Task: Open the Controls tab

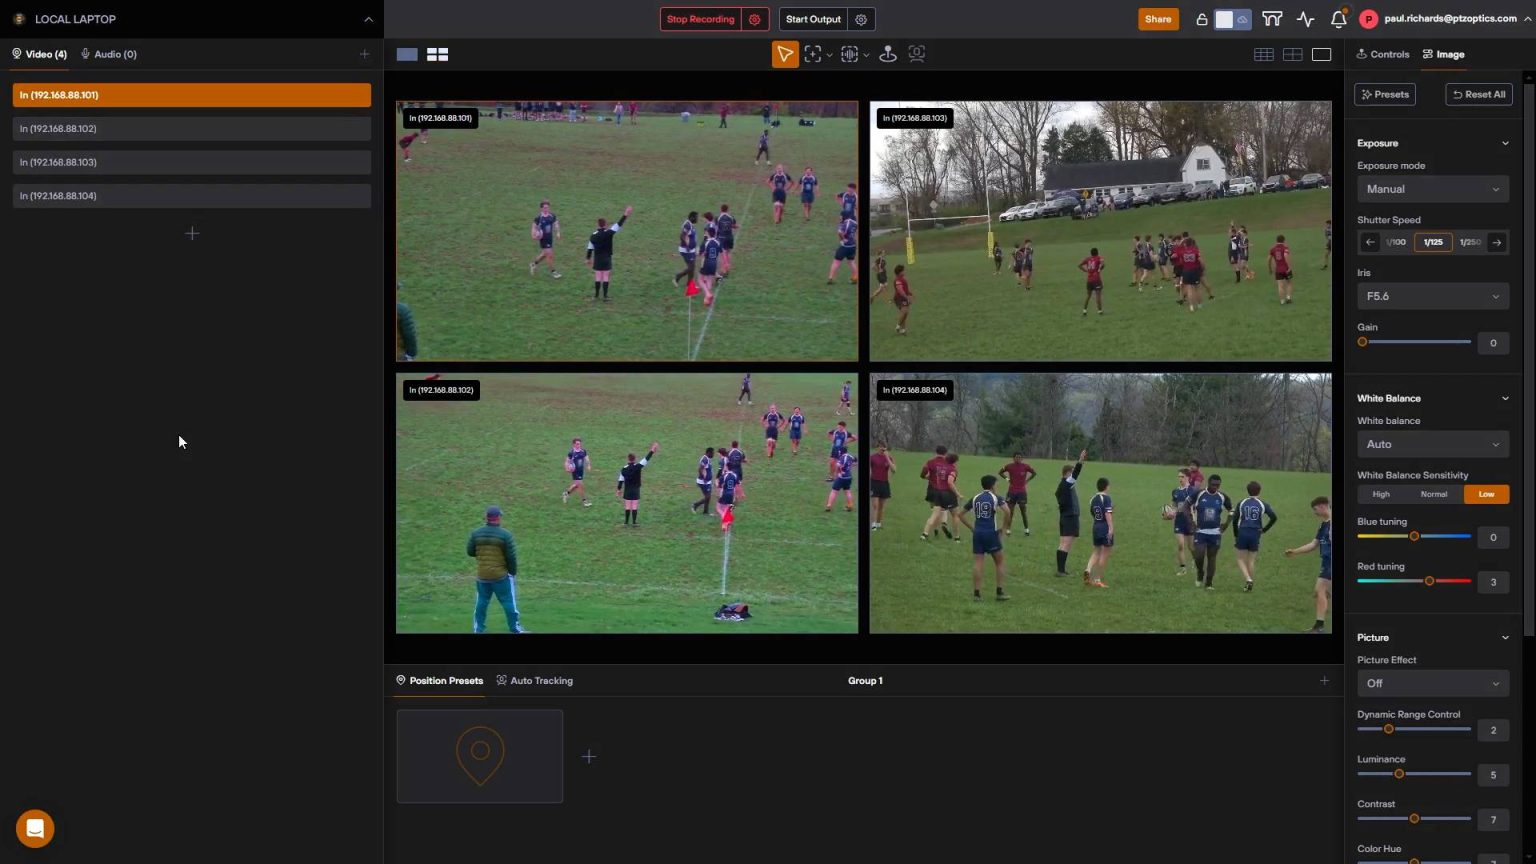Action: (x=1383, y=54)
